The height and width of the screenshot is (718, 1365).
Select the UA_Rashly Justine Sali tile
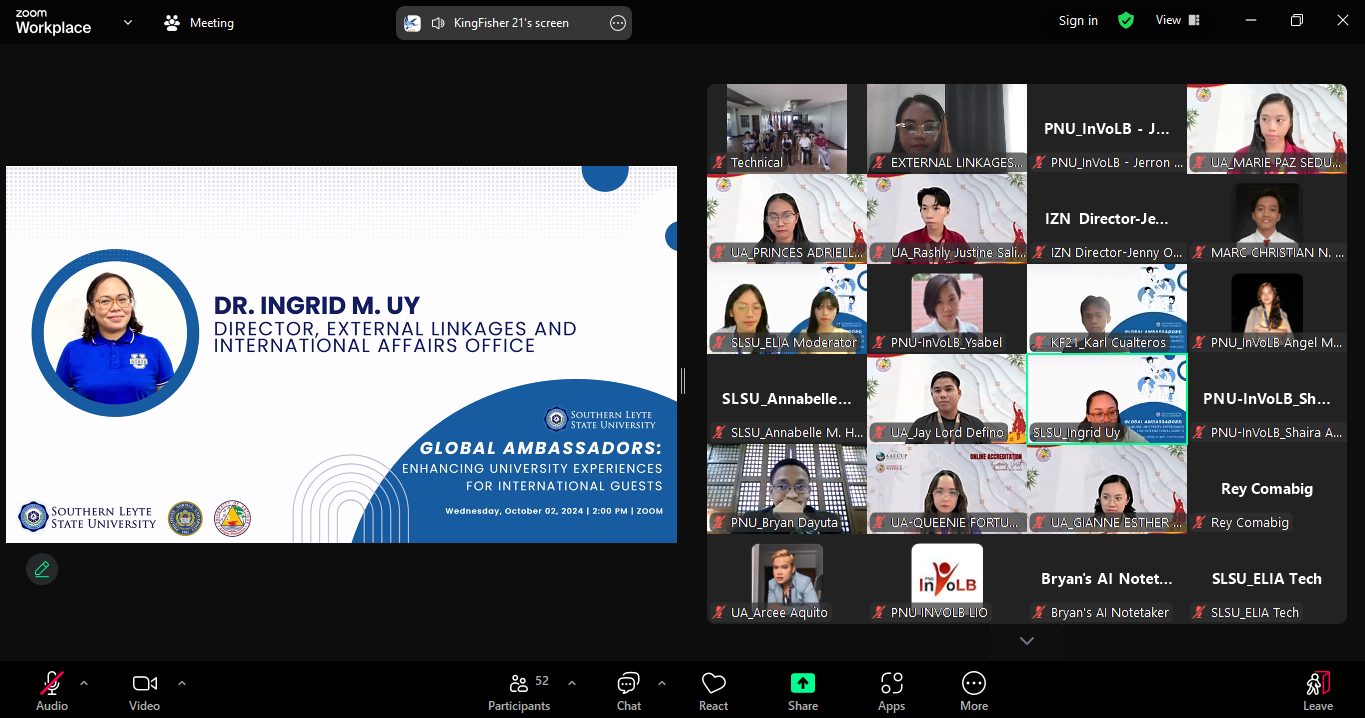click(x=947, y=219)
